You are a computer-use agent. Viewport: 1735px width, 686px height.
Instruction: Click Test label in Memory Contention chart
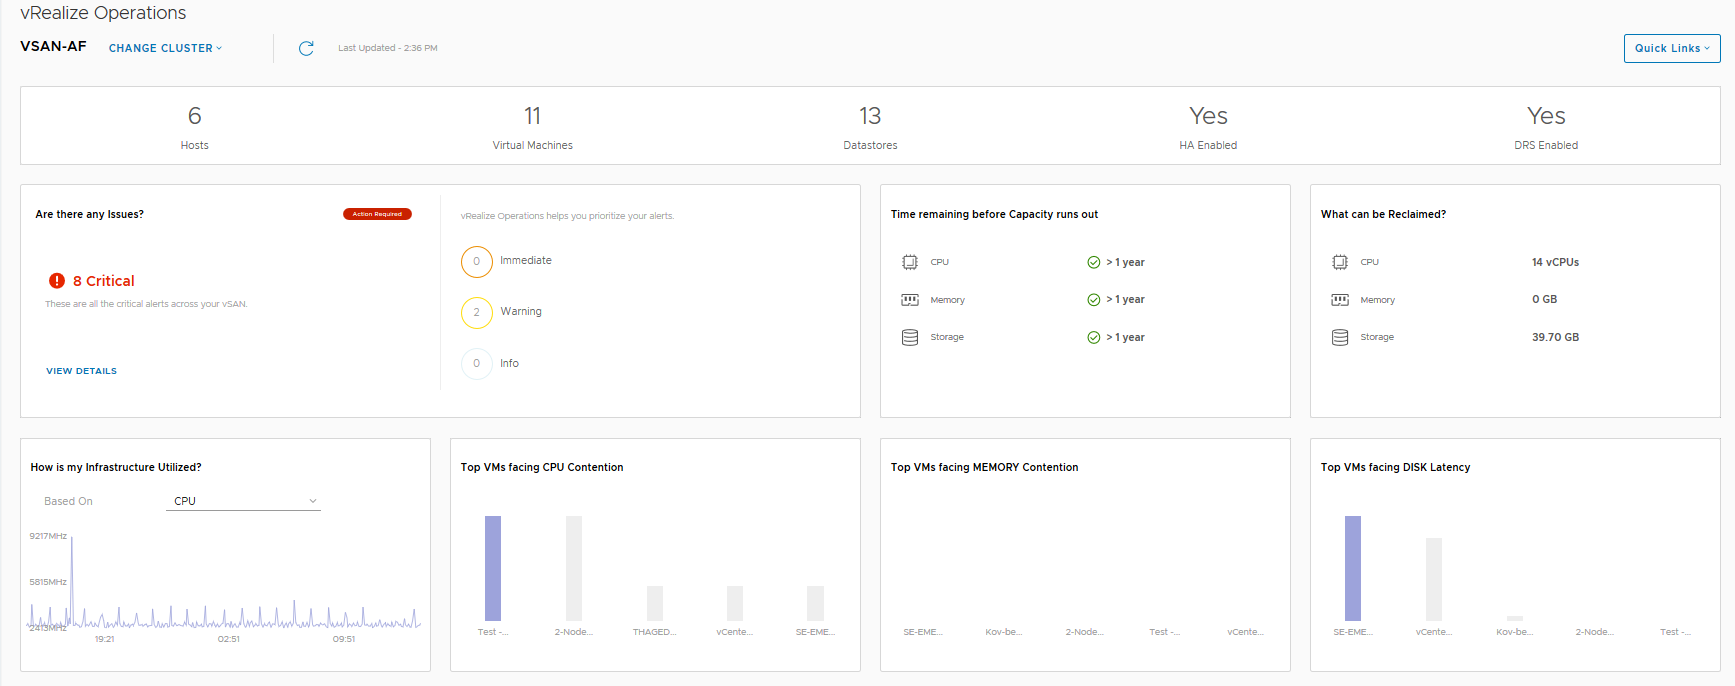(1164, 632)
